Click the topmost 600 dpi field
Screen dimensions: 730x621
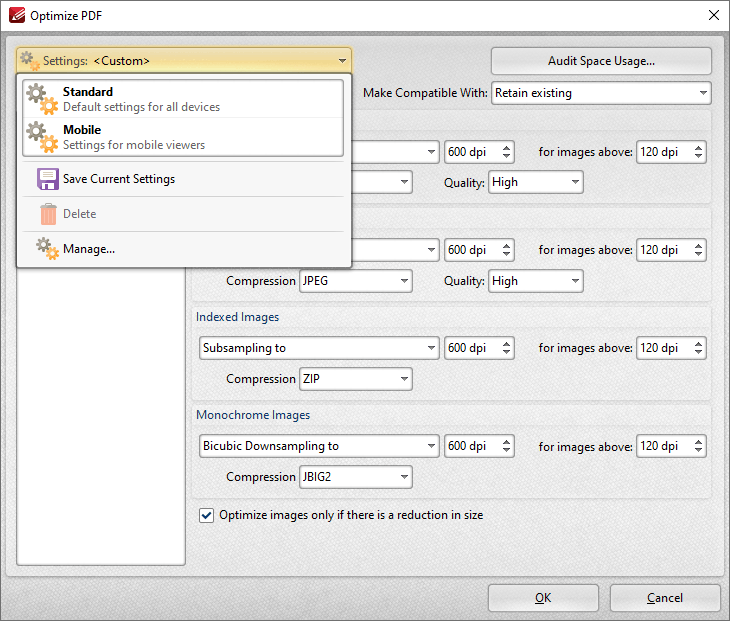tap(479, 152)
